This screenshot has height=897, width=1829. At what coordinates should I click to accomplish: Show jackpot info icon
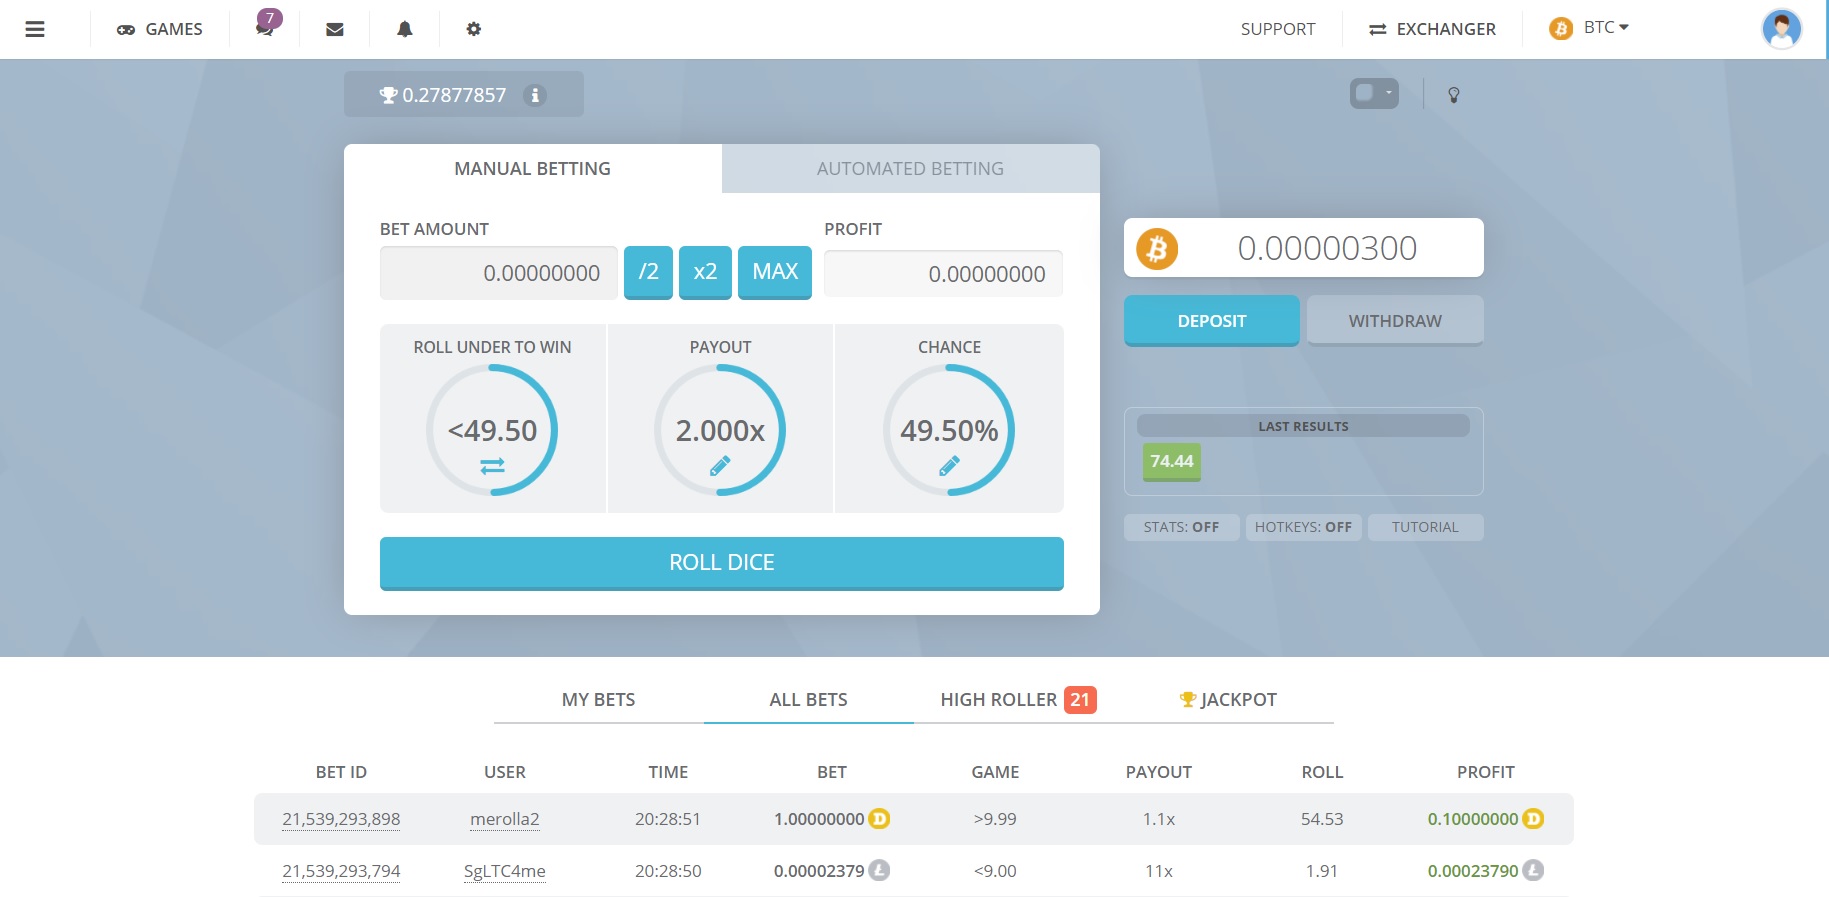point(535,95)
